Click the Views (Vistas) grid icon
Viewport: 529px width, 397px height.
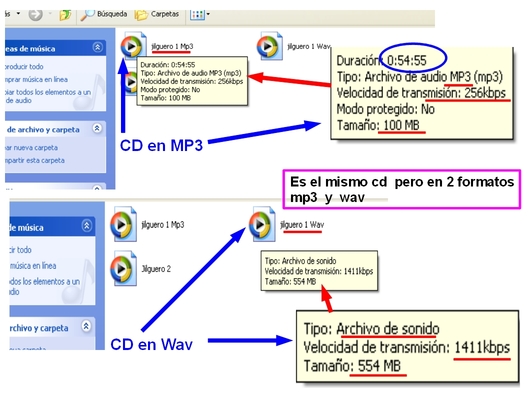(198, 15)
